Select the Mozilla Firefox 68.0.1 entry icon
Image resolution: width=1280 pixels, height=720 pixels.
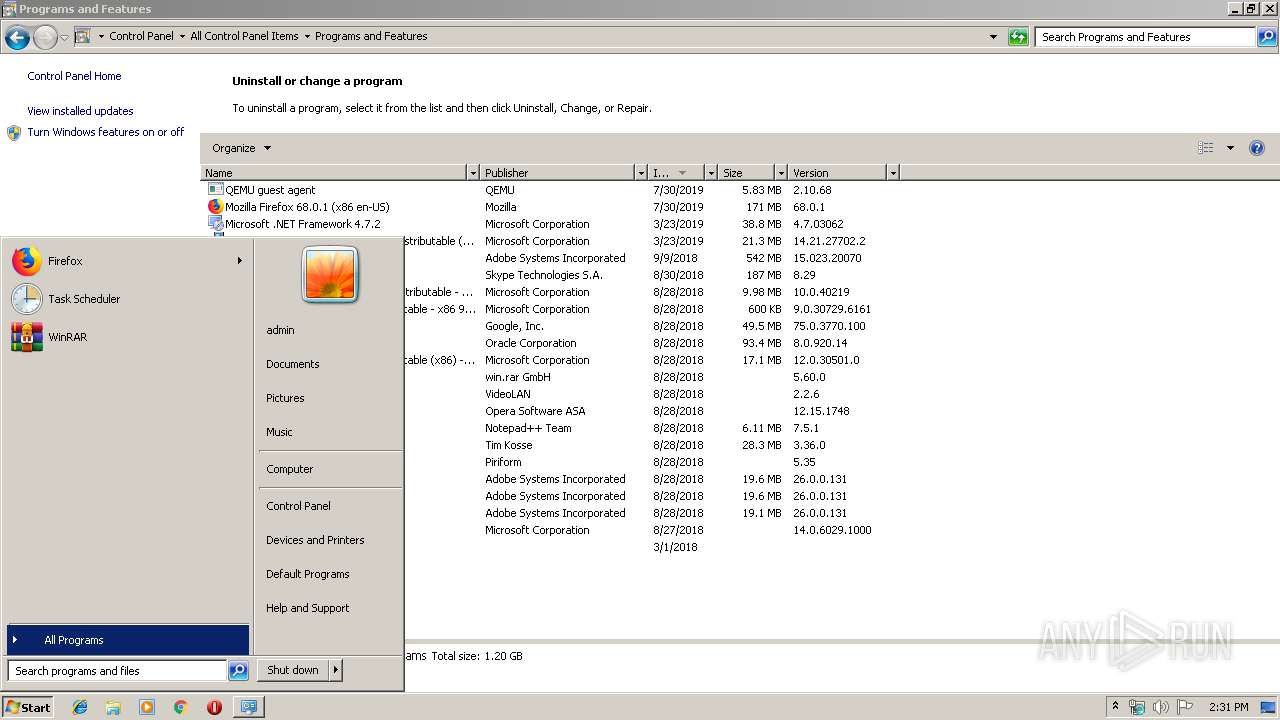(x=215, y=207)
